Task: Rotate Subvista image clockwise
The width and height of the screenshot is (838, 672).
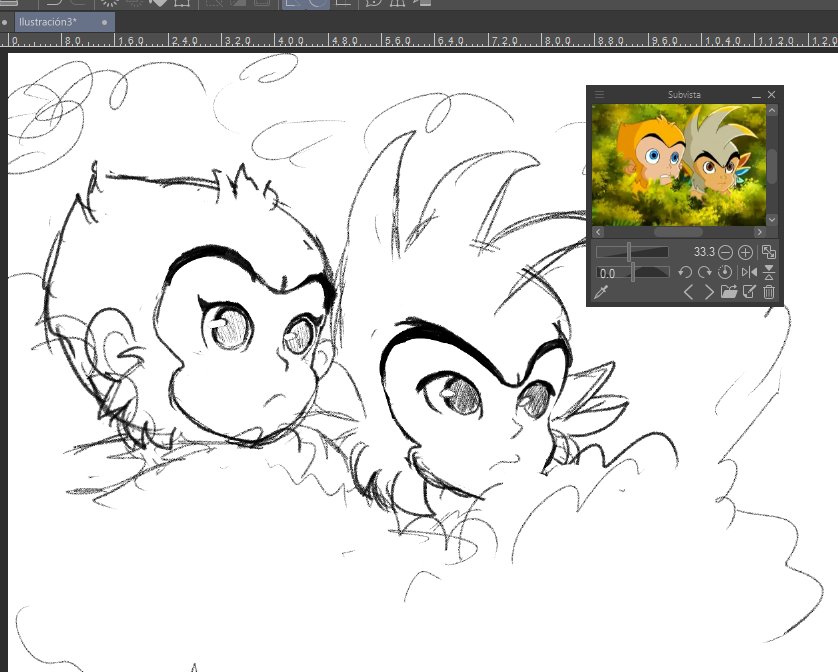Action: coord(704,272)
